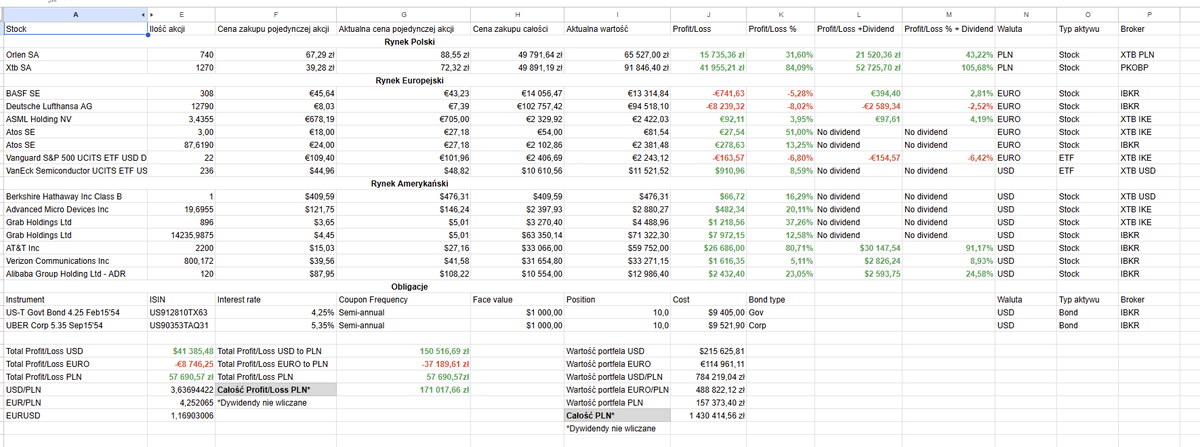Click the grey 'Całość PLN*' cell

point(617,414)
